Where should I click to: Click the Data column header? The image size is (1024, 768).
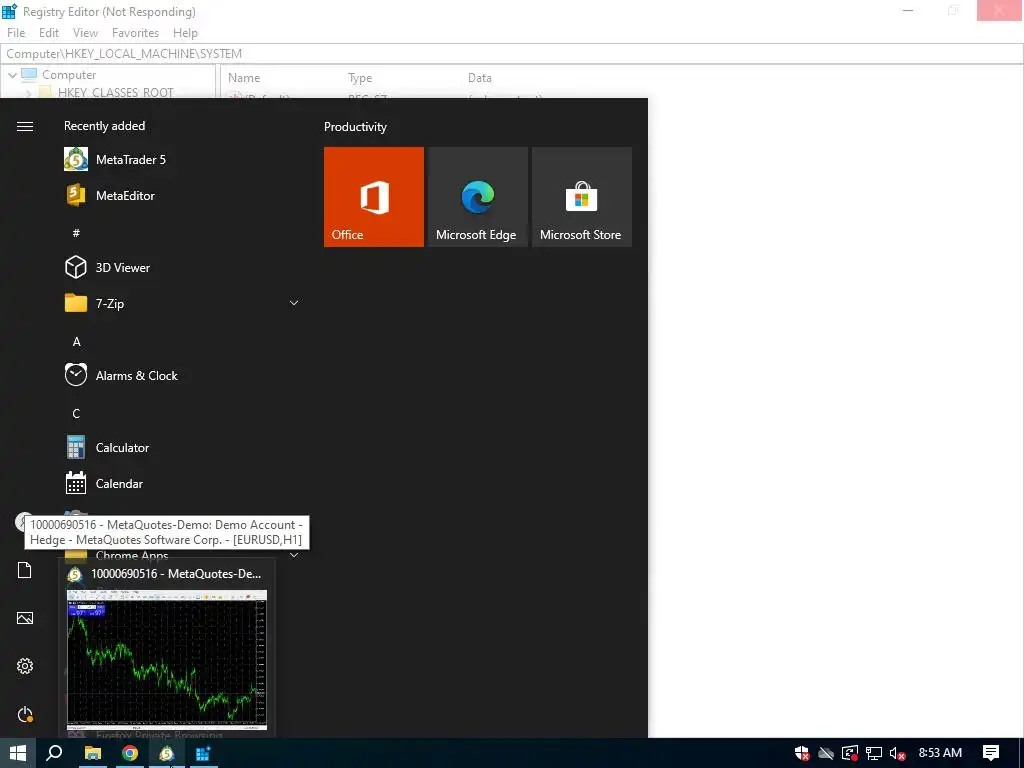tap(479, 78)
